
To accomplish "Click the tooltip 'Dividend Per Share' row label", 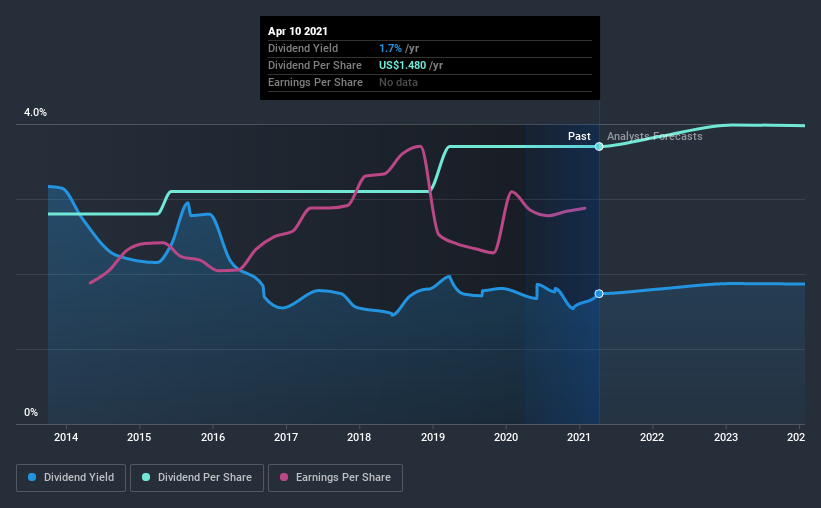I will coord(315,65).
